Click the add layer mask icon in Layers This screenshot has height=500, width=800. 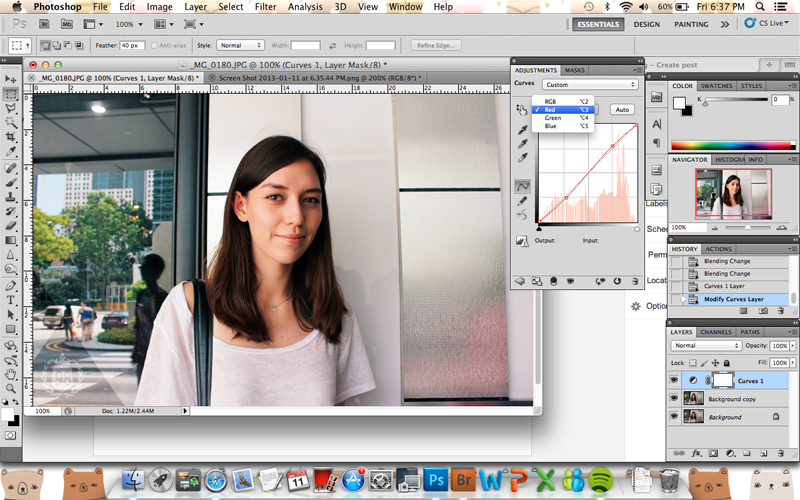(x=713, y=453)
